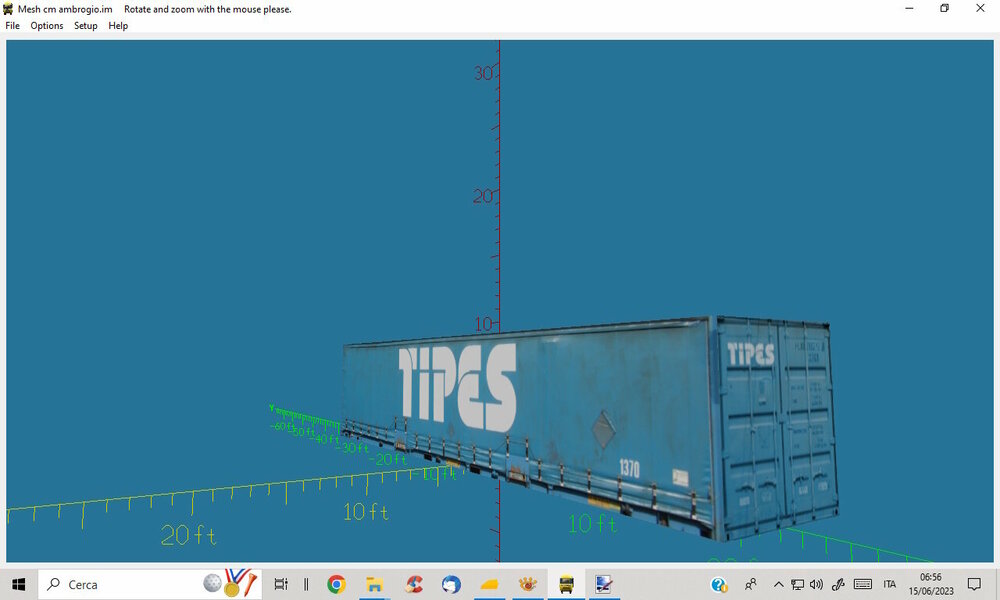1000x600 pixels.
Task: Click the 30 label on vertical axis
Action: click(483, 73)
